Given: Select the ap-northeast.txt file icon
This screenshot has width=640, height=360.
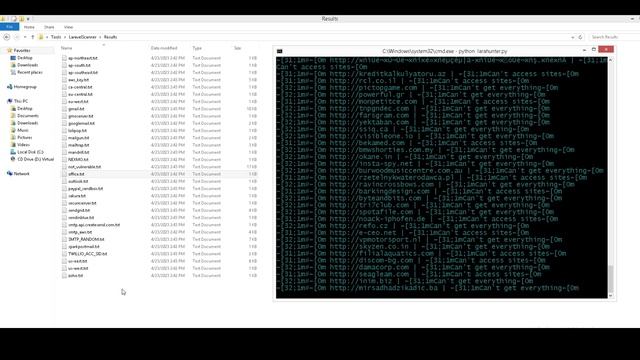Looking at the screenshot, I should point(64,58).
